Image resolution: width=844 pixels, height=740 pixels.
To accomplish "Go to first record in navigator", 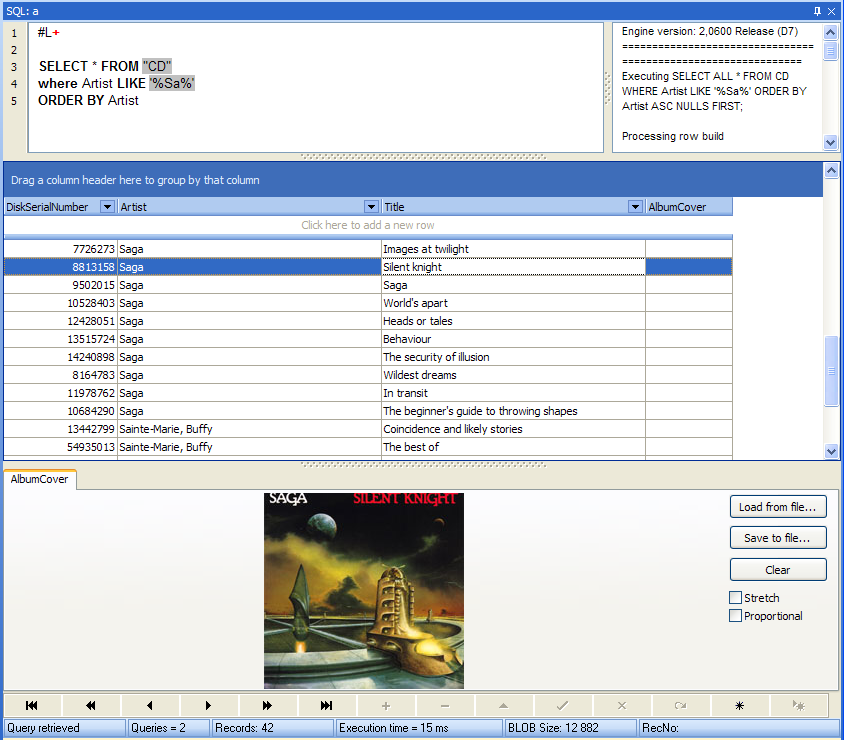I will click(32, 705).
